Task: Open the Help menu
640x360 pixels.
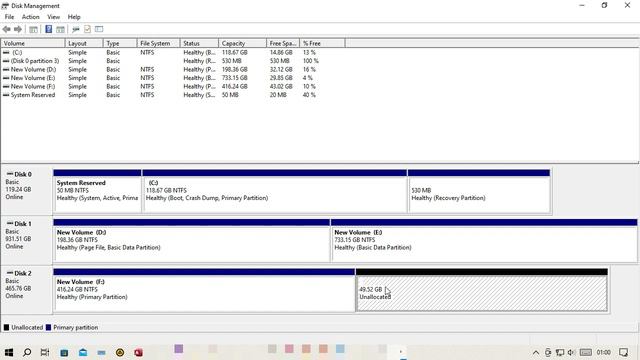Action: [x=74, y=17]
